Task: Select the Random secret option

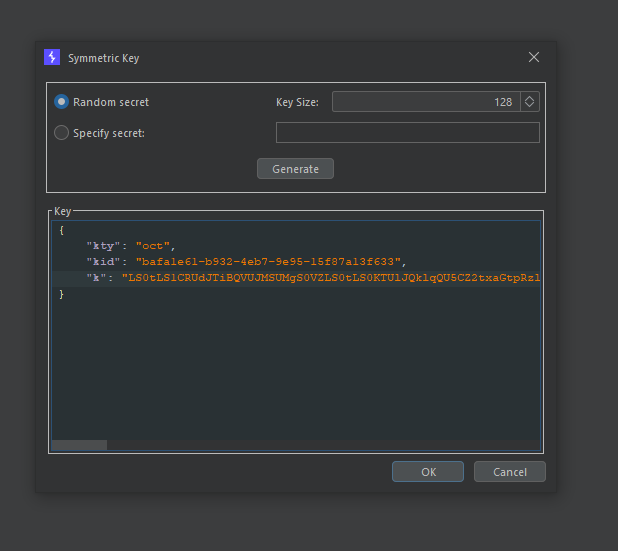Action: (62, 102)
